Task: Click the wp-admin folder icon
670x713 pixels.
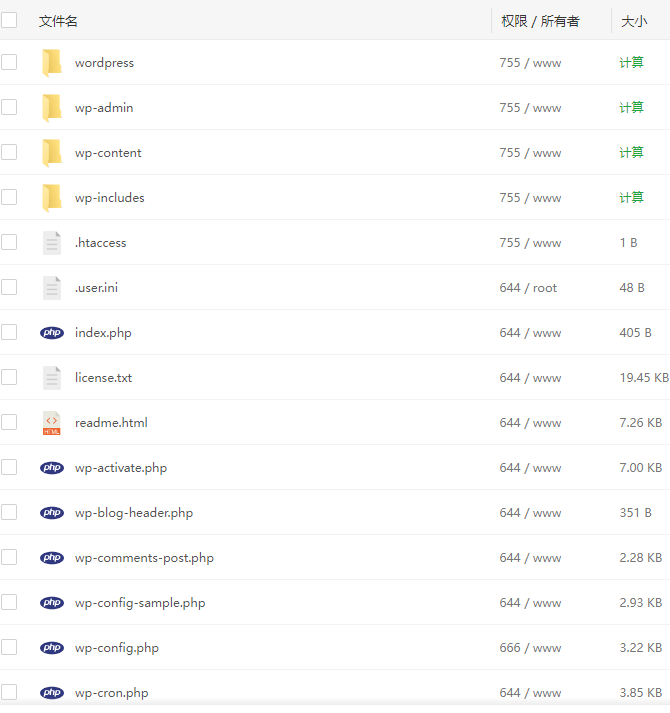Action: (x=52, y=108)
